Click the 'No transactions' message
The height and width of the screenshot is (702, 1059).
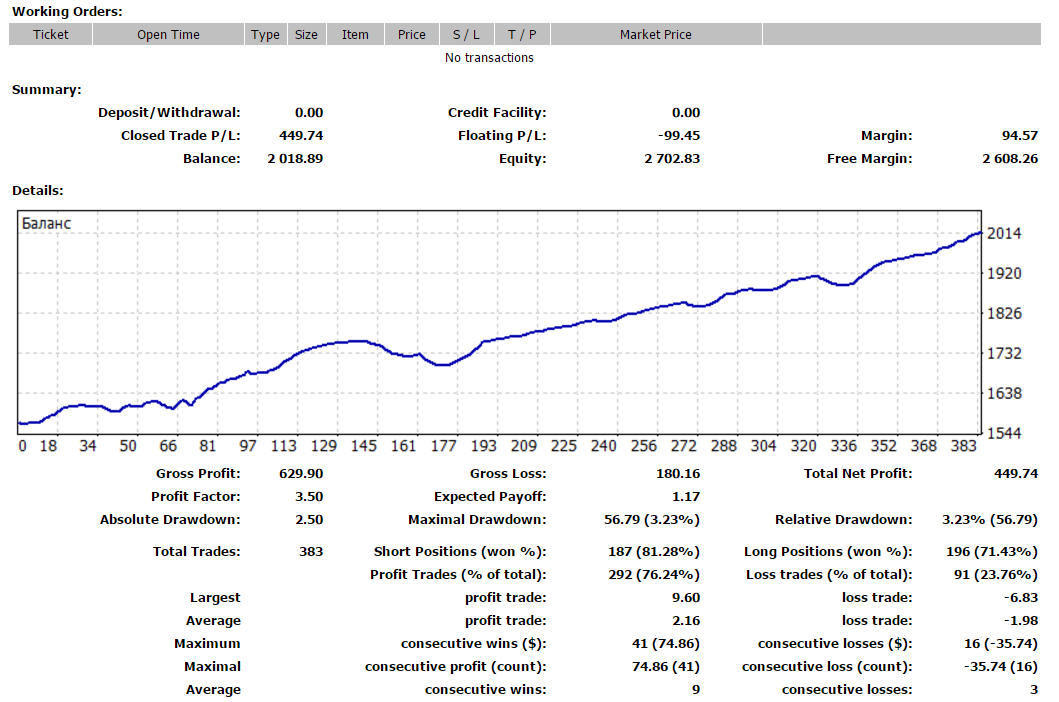pyautogui.click(x=489, y=57)
